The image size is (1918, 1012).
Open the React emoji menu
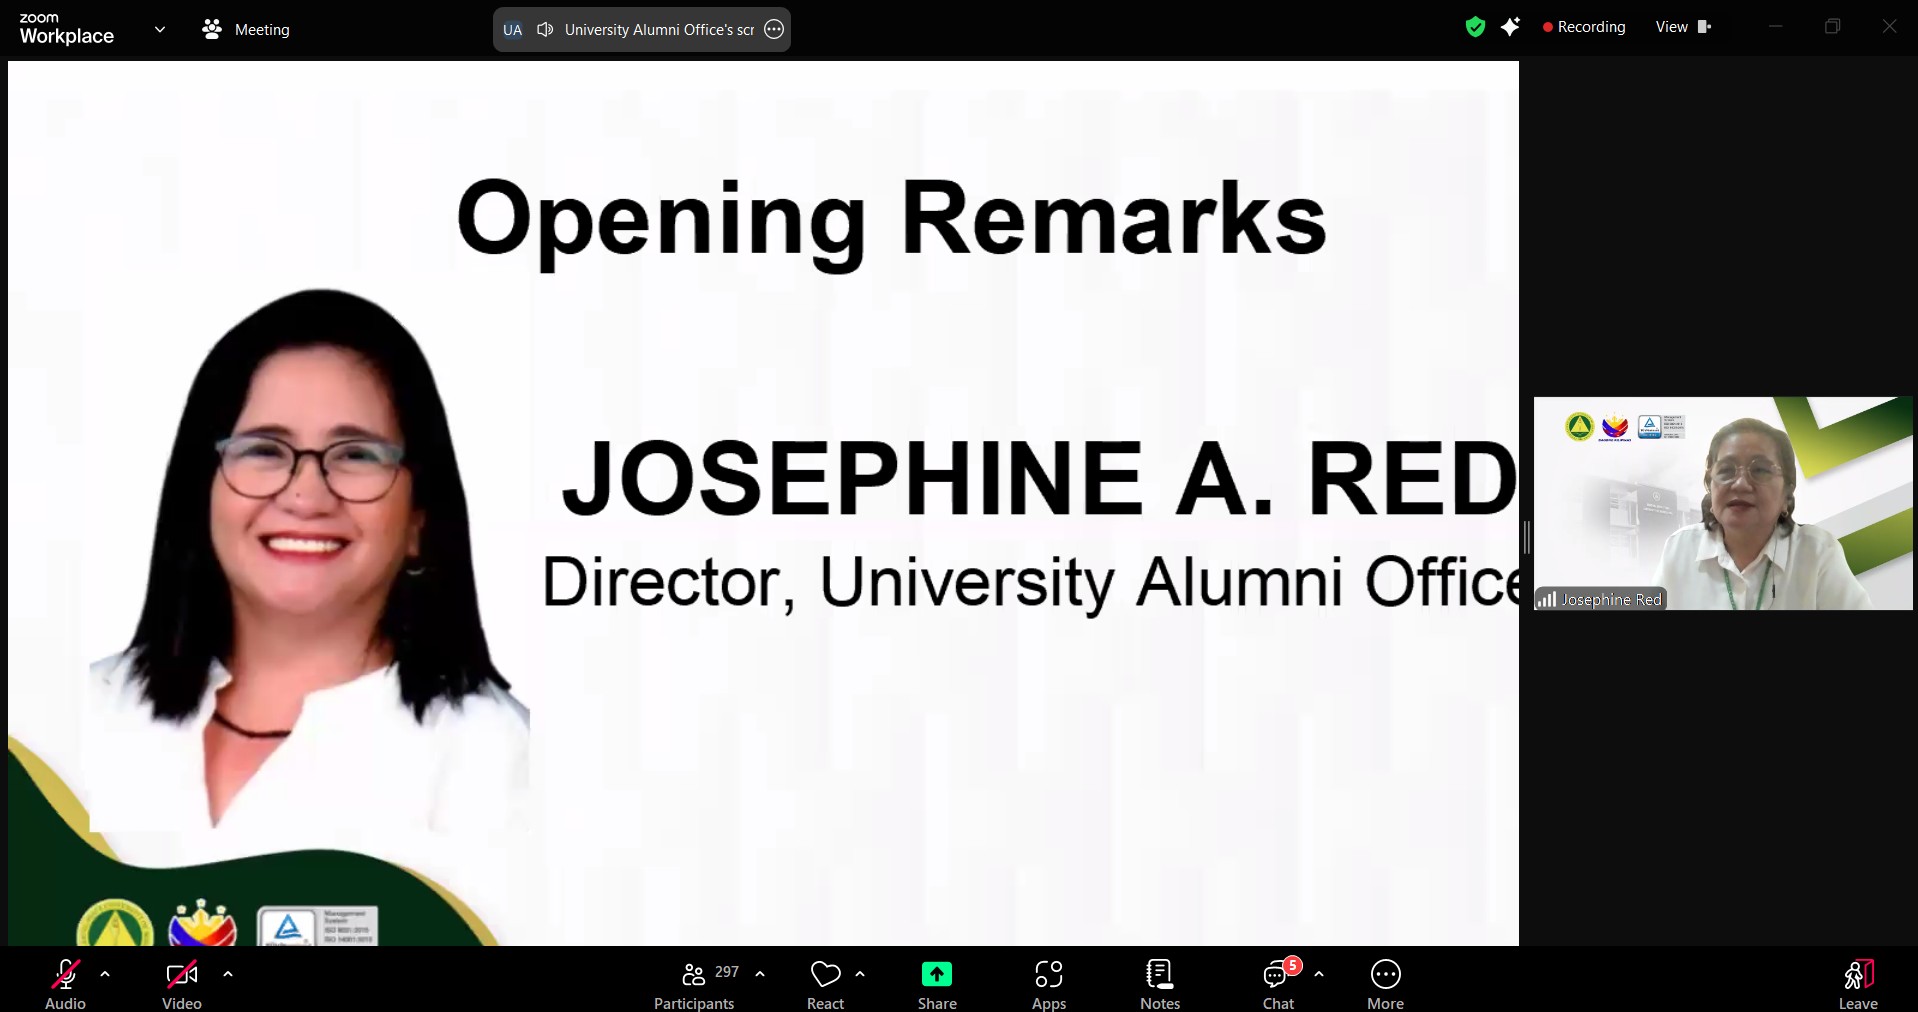point(825,985)
